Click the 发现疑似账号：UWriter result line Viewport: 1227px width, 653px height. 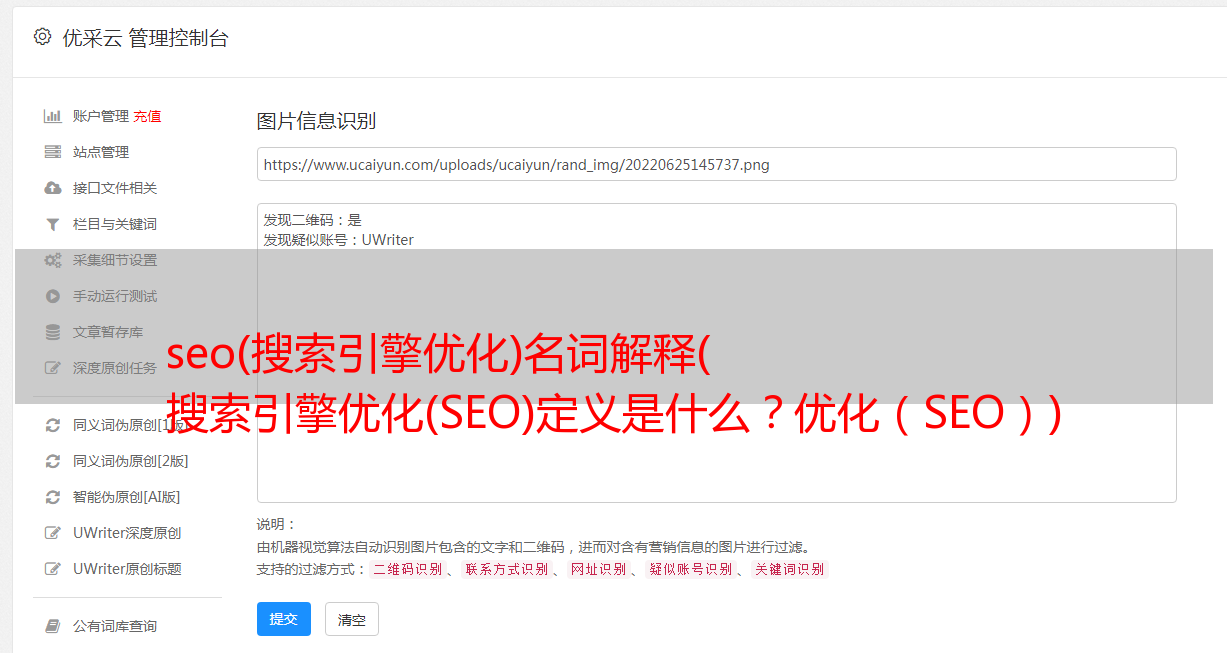tap(339, 240)
